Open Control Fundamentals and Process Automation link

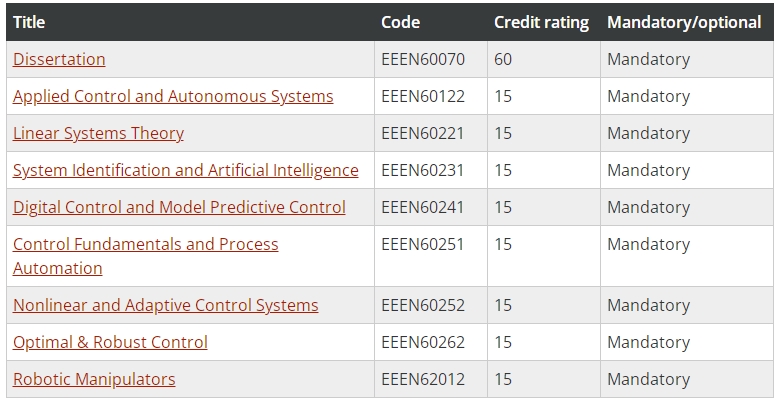145,256
